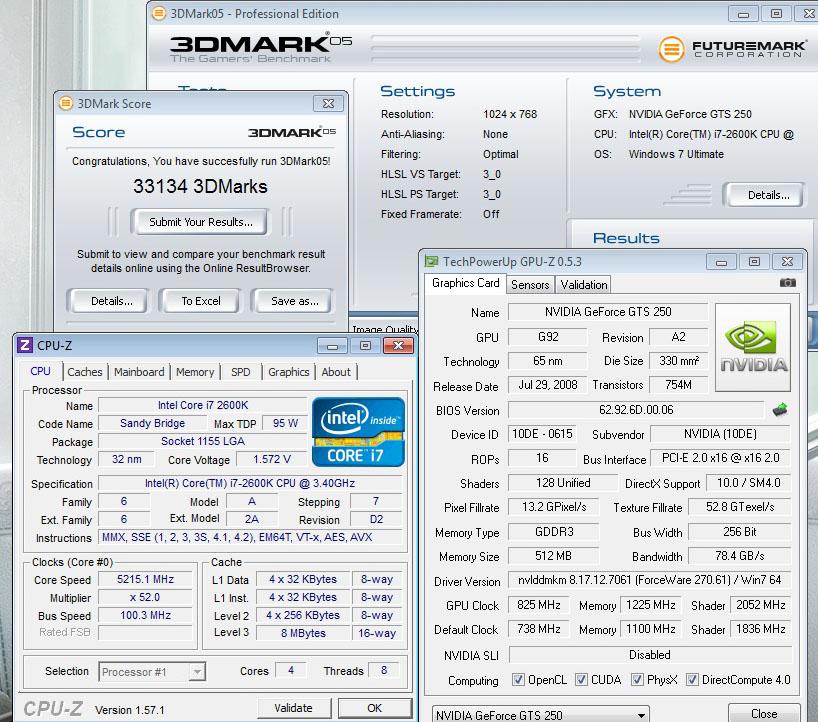Click the Specification field i7-2600K @ 3.40GHz

(250, 484)
